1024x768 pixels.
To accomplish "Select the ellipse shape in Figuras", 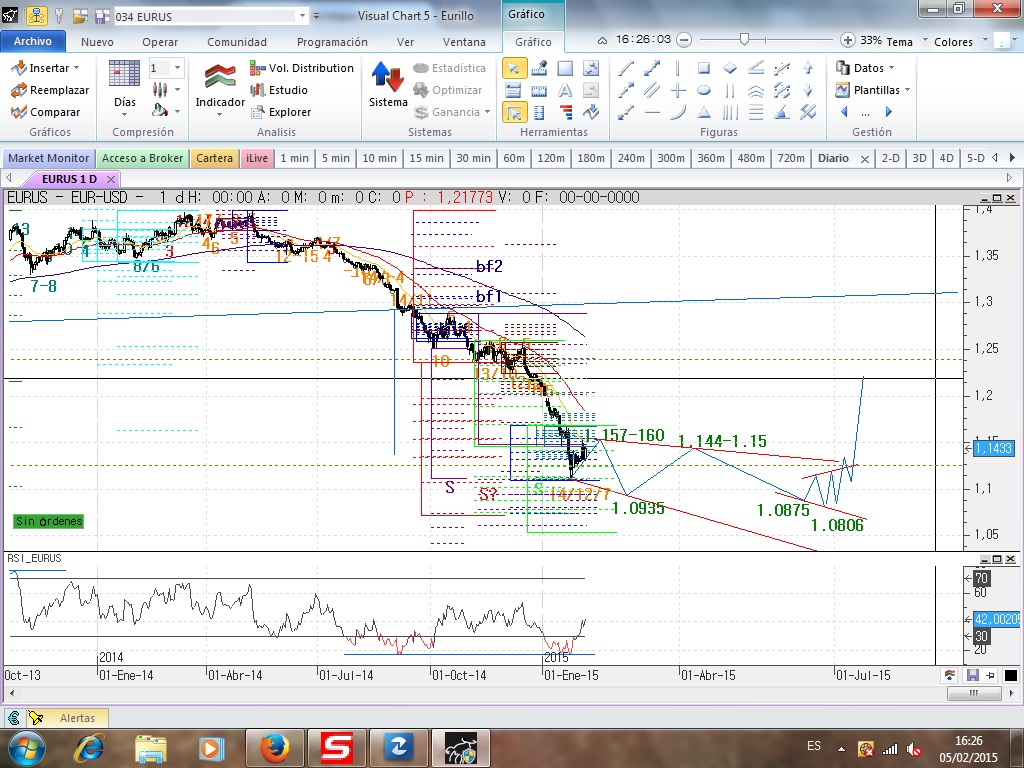I will click(704, 90).
